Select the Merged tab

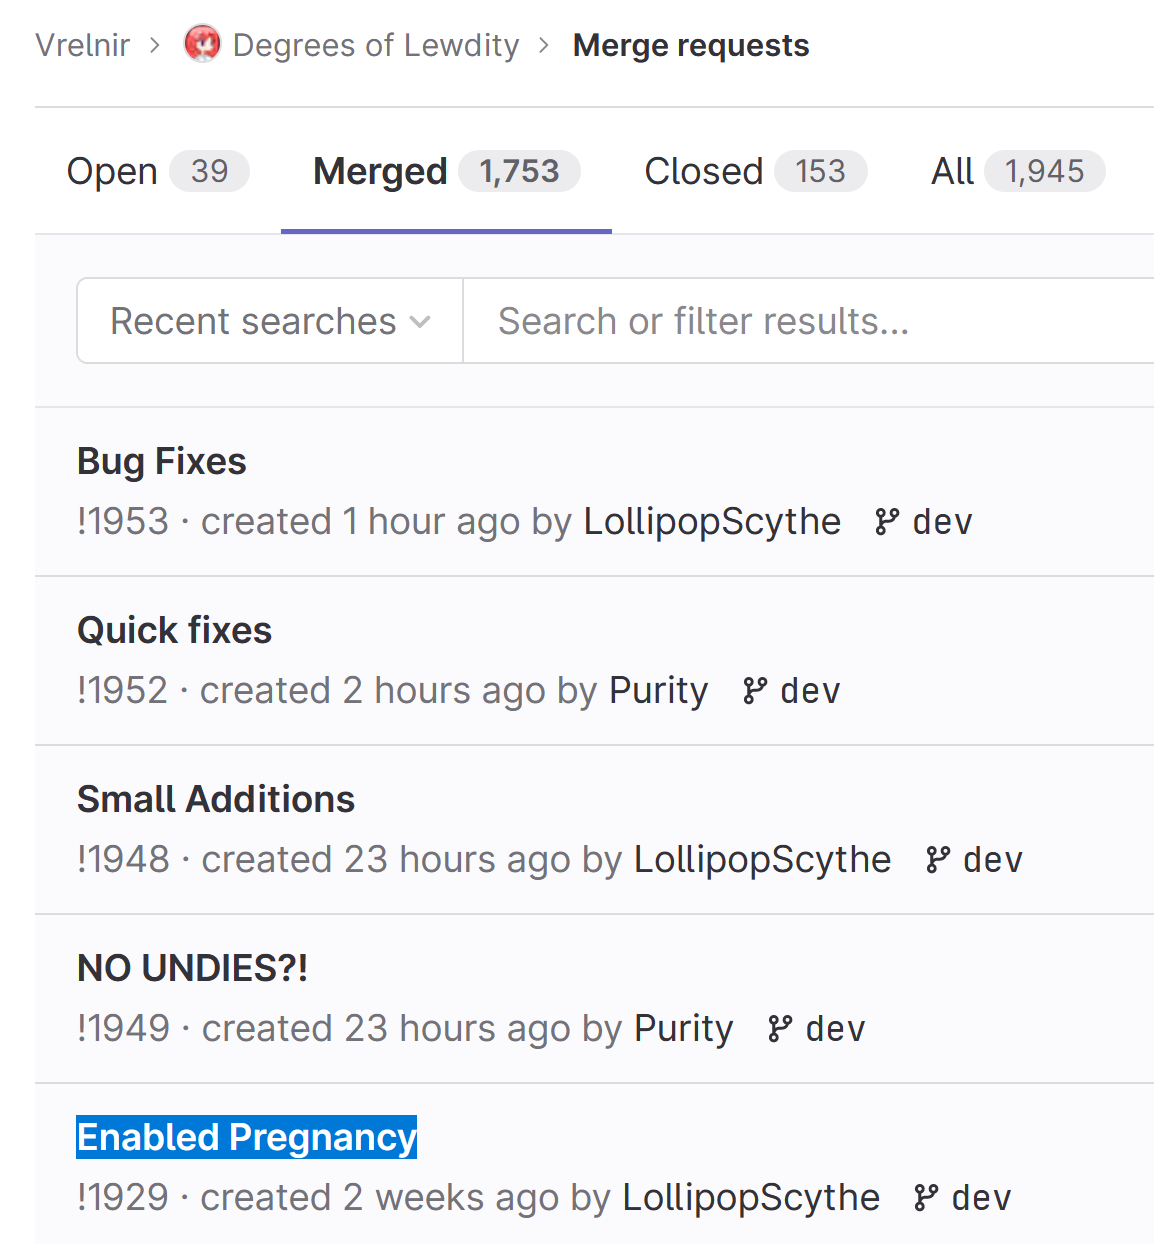click(x=445, y=171)
